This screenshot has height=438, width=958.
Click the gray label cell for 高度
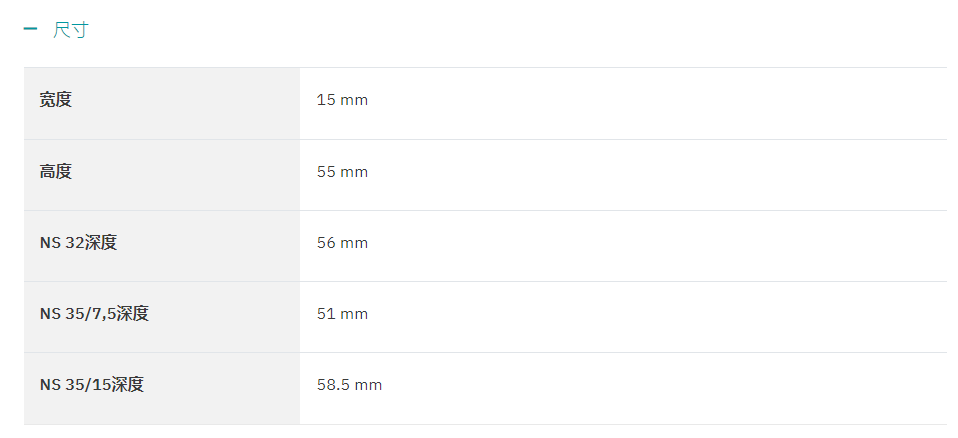click(162, 175)
